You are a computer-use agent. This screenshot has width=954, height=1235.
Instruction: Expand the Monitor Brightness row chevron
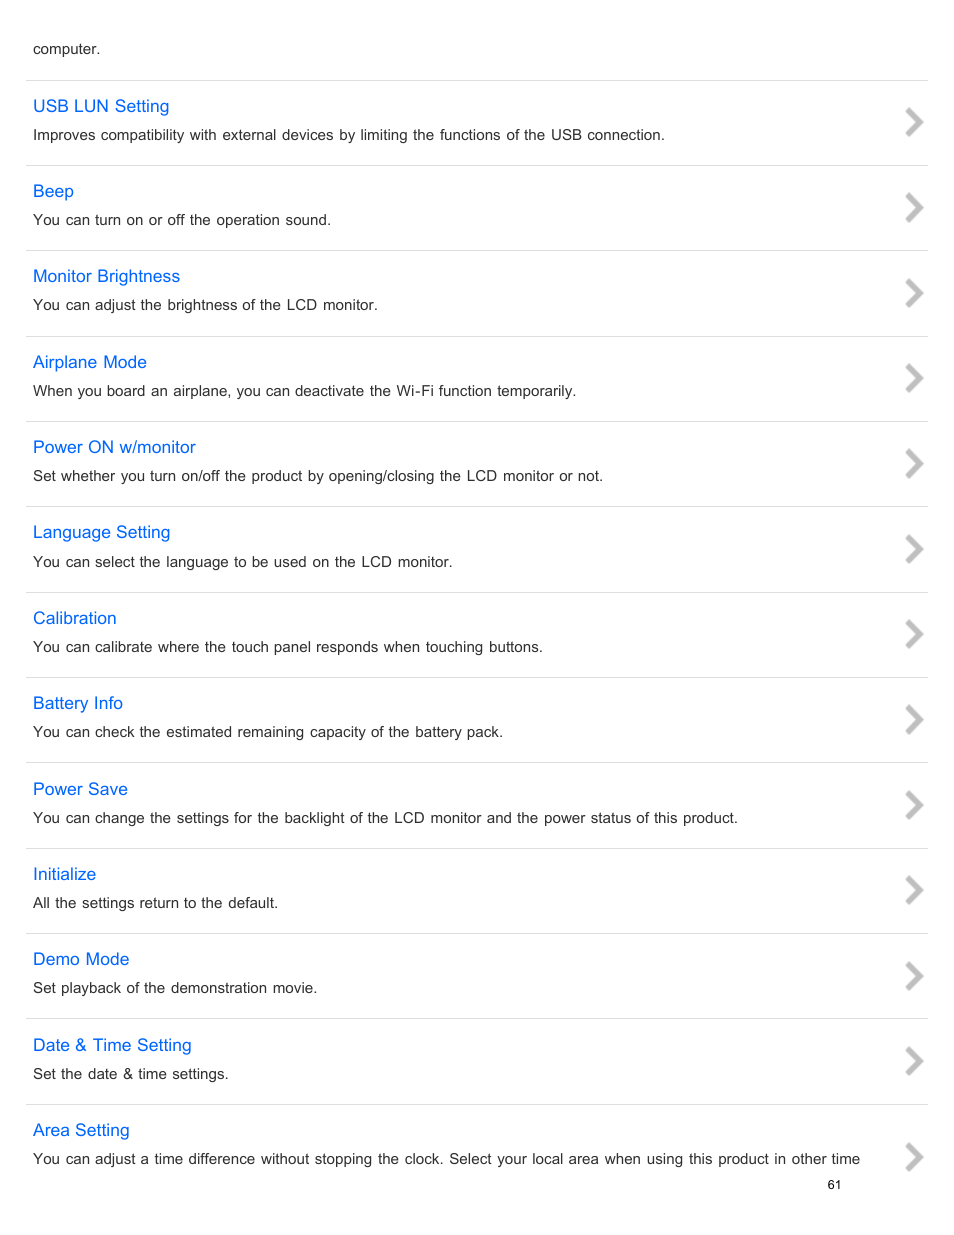[x=914, y=293]
